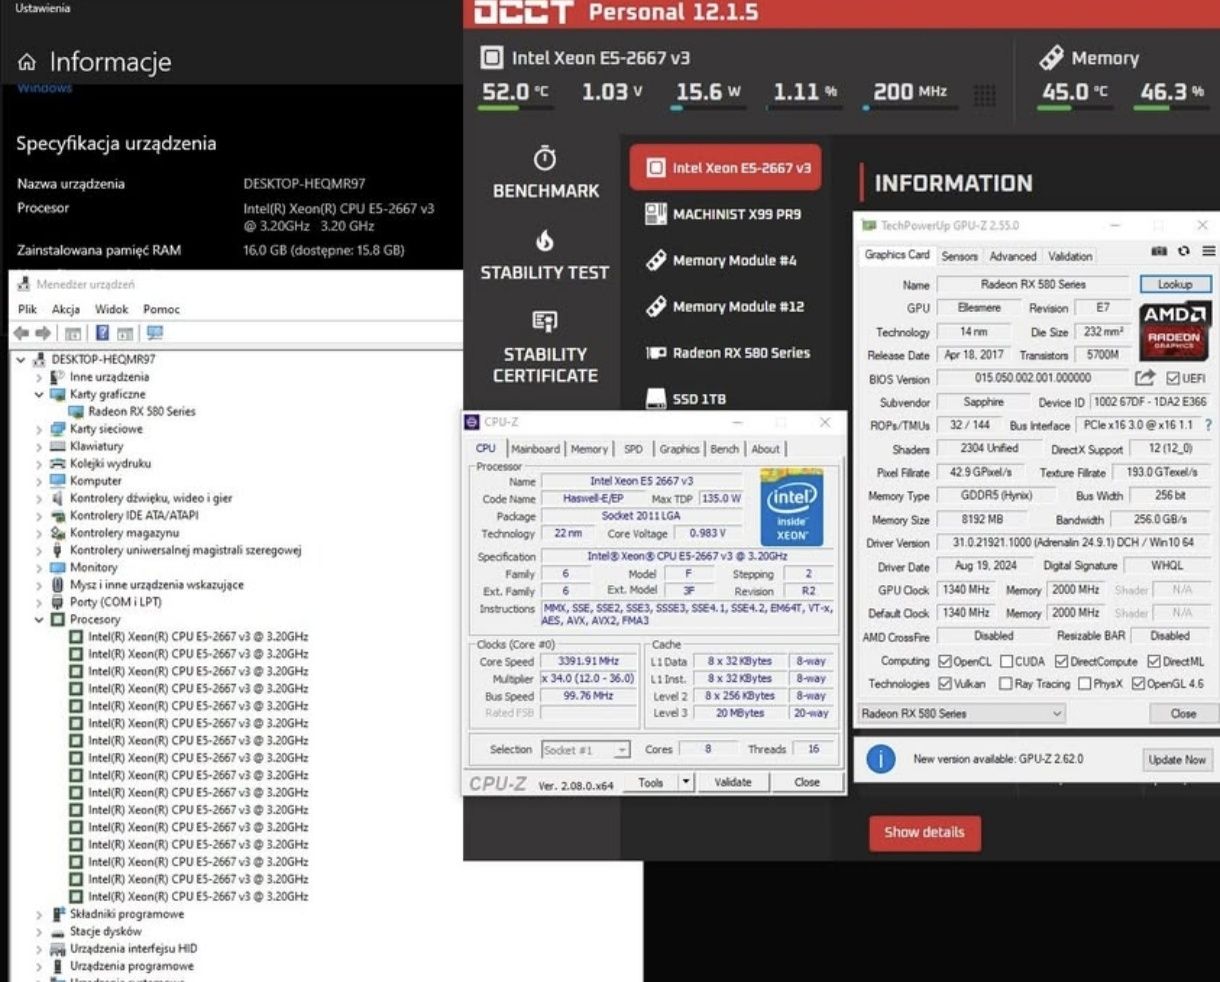1220x982 pixels.
Task: Open OCCT Stability Certificate icon
Action: pos(544,321)
